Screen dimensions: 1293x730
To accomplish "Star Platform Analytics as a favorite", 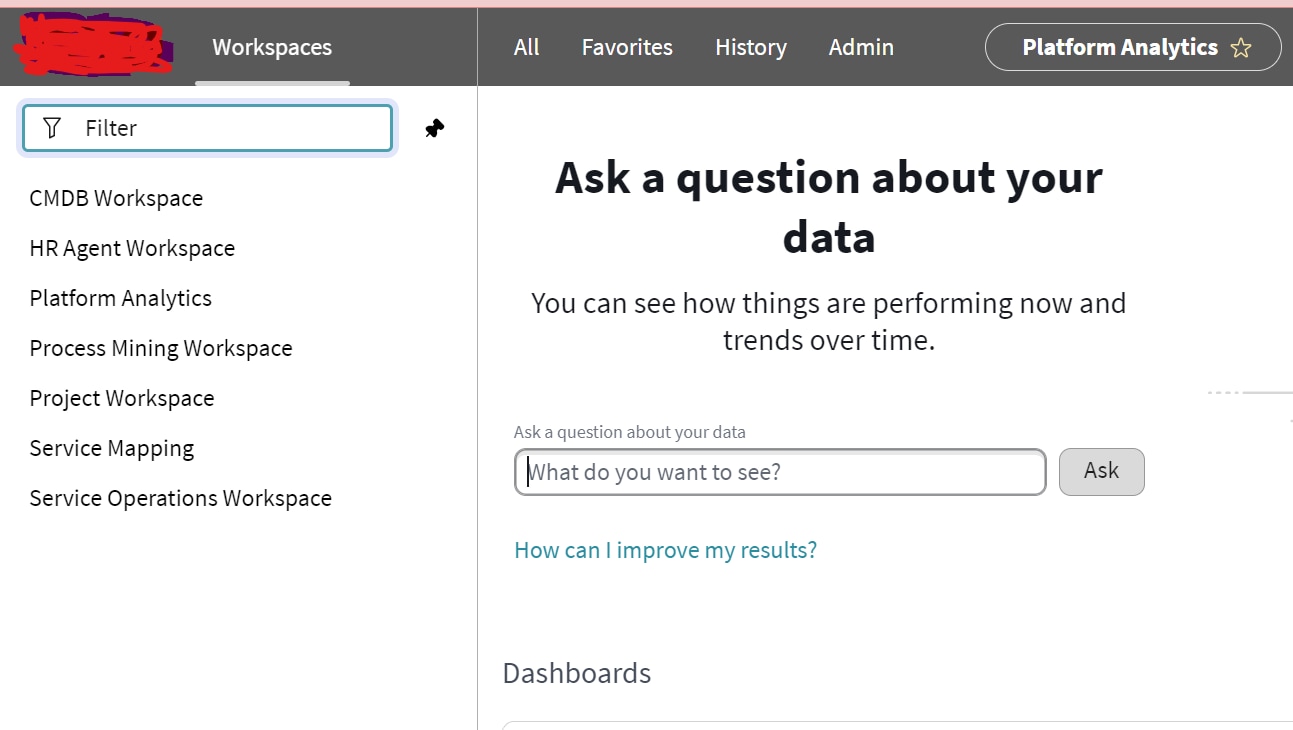I will pyautogui.click(x=1241, y=46).
